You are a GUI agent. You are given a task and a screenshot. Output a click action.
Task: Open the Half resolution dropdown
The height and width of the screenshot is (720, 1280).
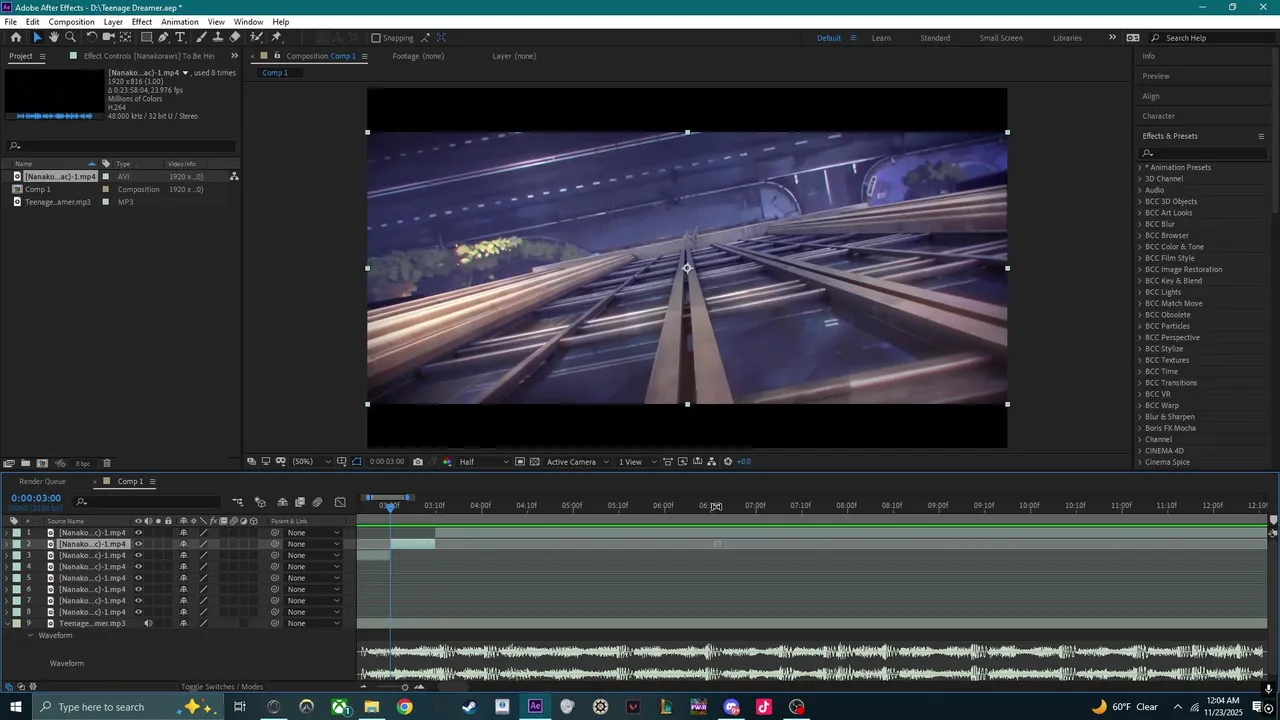pos(484,462)
